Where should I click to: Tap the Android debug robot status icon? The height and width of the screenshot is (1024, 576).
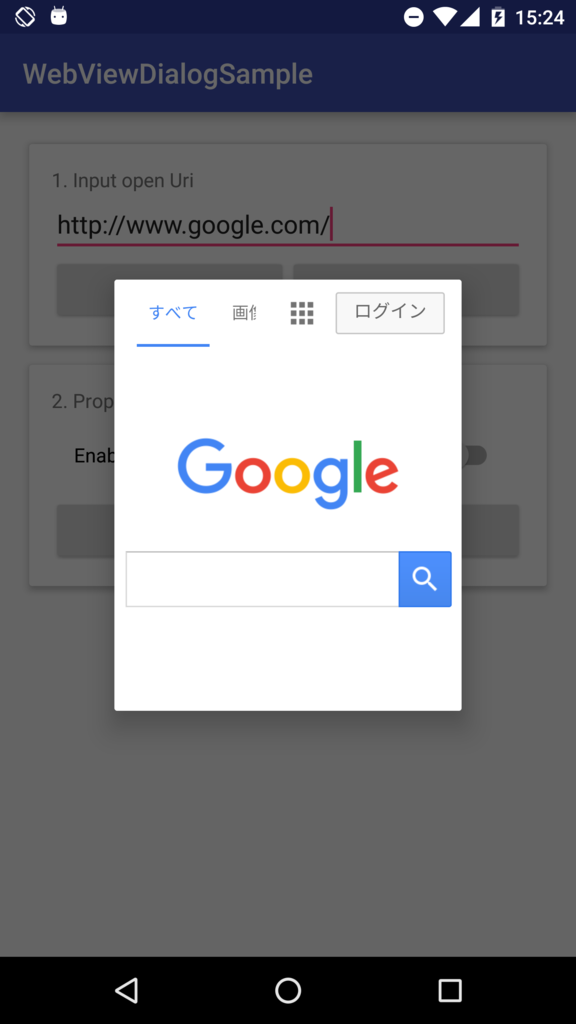59,16
